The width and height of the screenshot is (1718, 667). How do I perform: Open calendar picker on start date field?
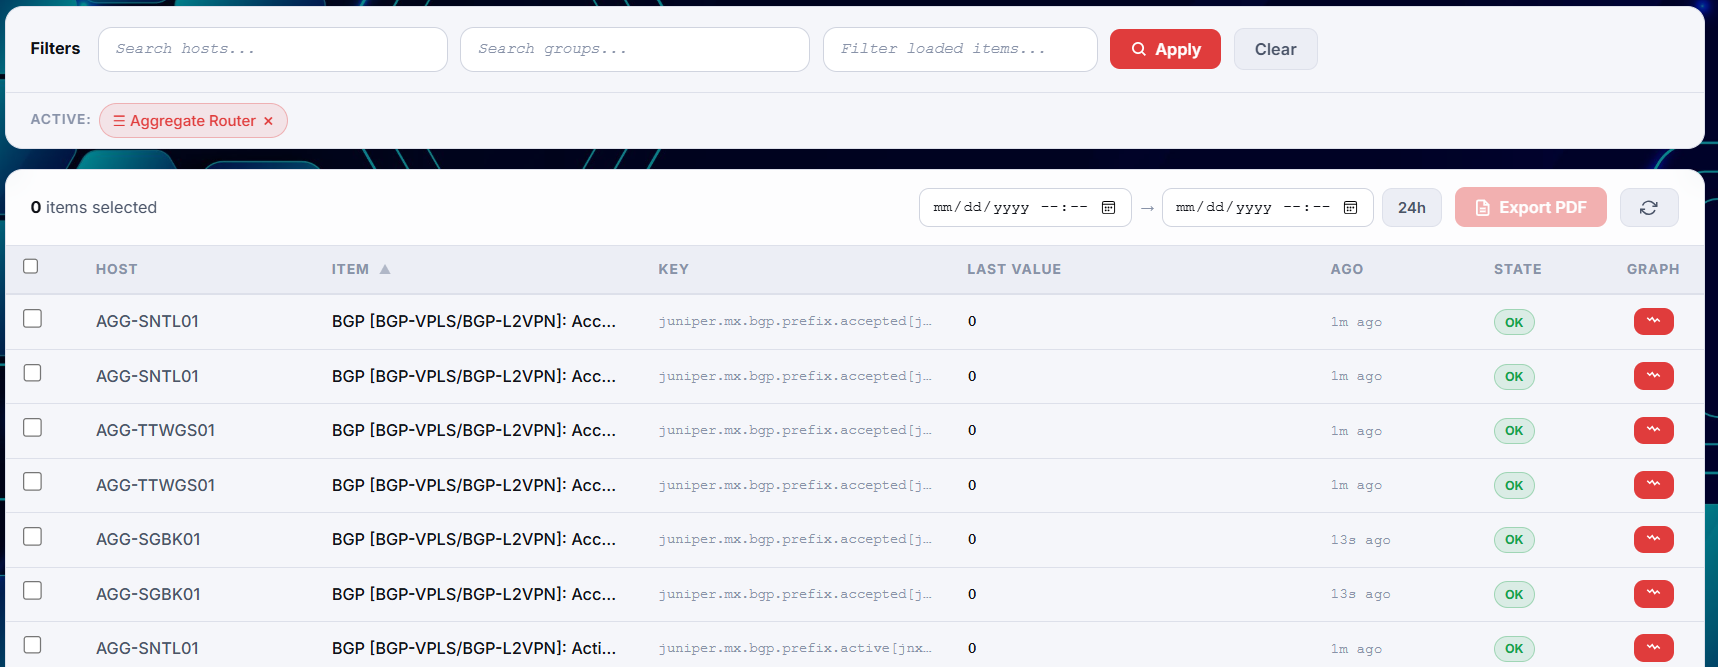(x=1108, y=207)
